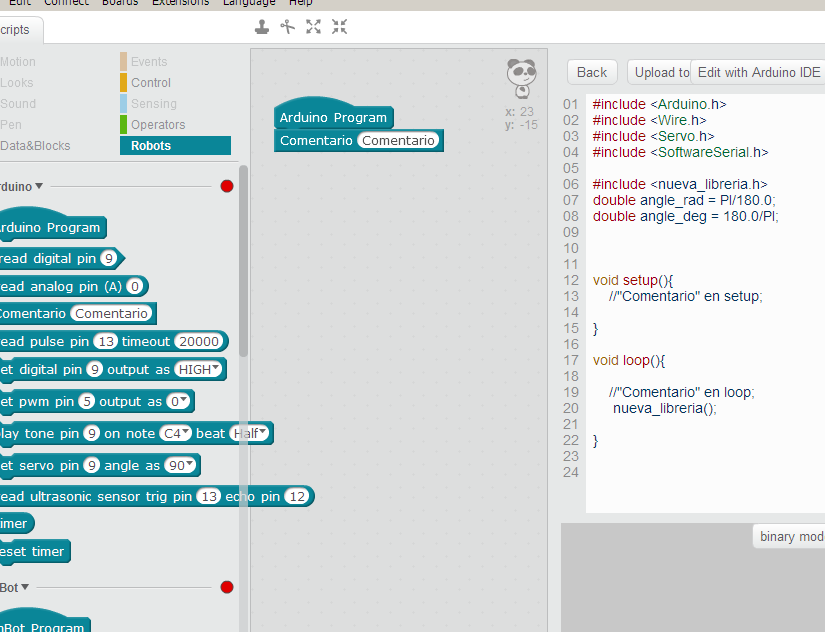
Task: Click the Upload to Arduino button
Action: (659, 72)
